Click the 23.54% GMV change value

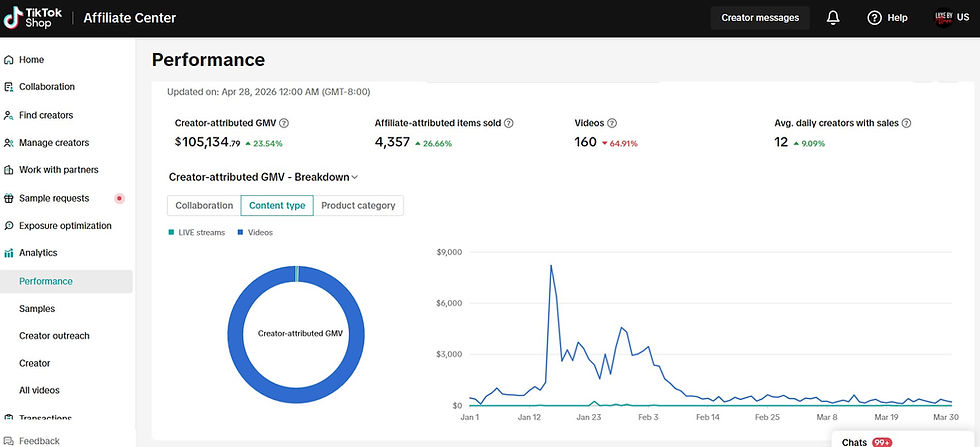pos(268,143)
